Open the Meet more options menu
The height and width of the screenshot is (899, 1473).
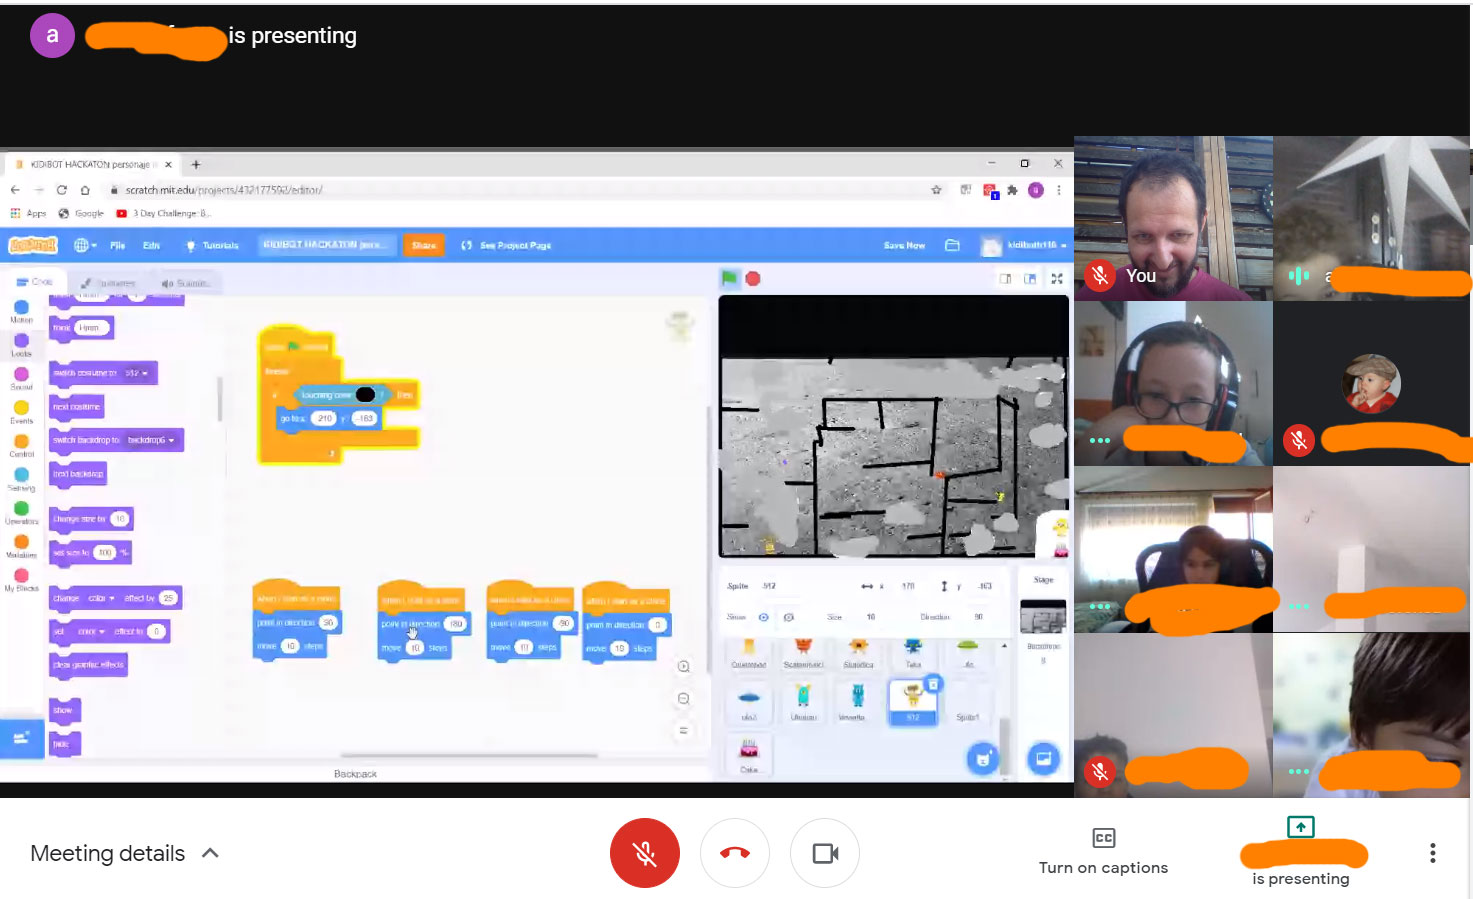point(1432,853)
